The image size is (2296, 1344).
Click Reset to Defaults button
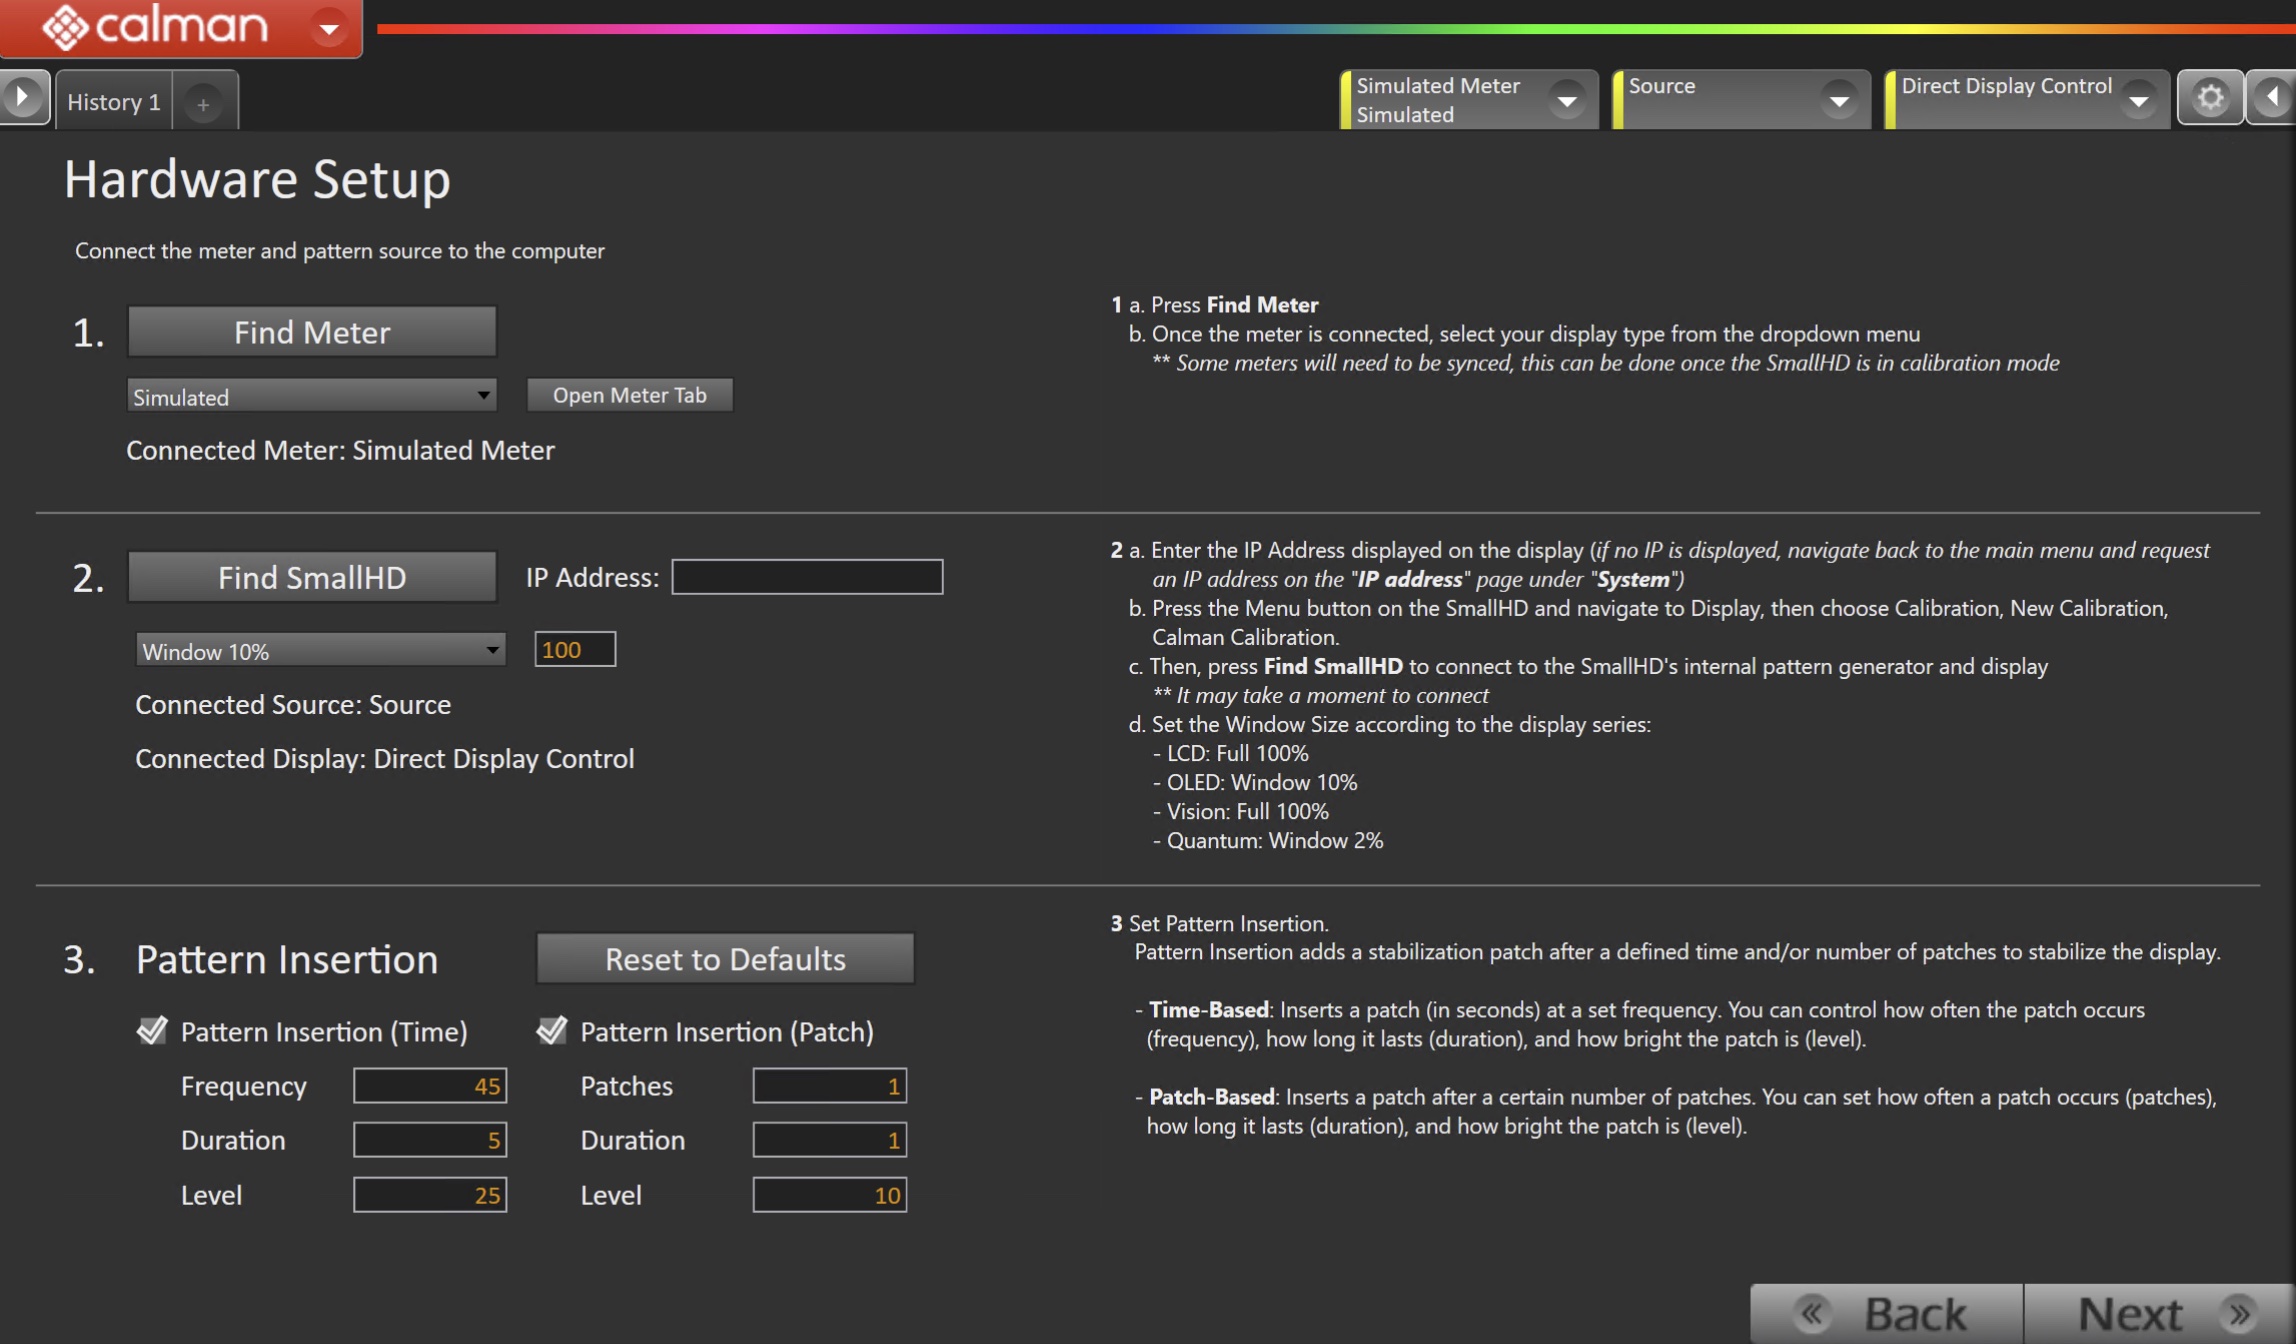[725, 958]
